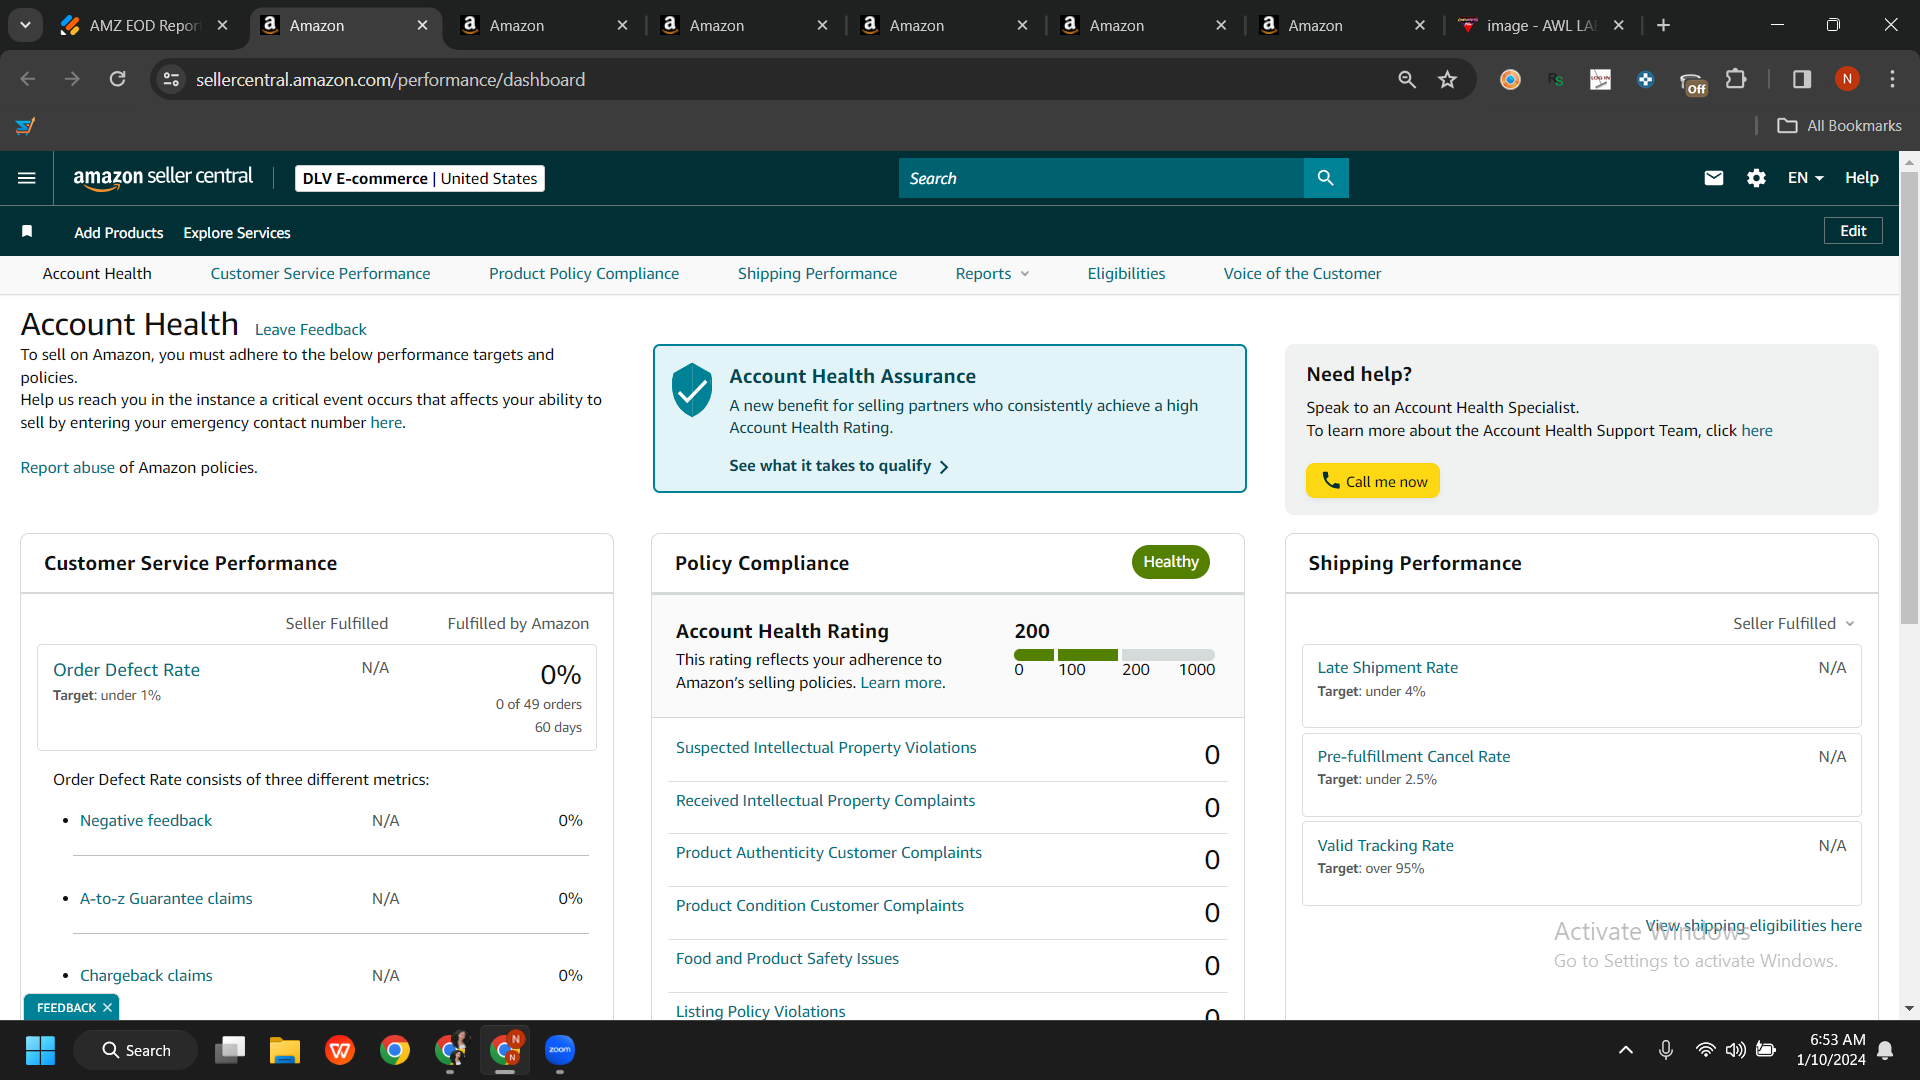The width and height of the screenshot is (1920, 1080).
Task: Bookmark this page with the star icon
Action: [1447, 79]
